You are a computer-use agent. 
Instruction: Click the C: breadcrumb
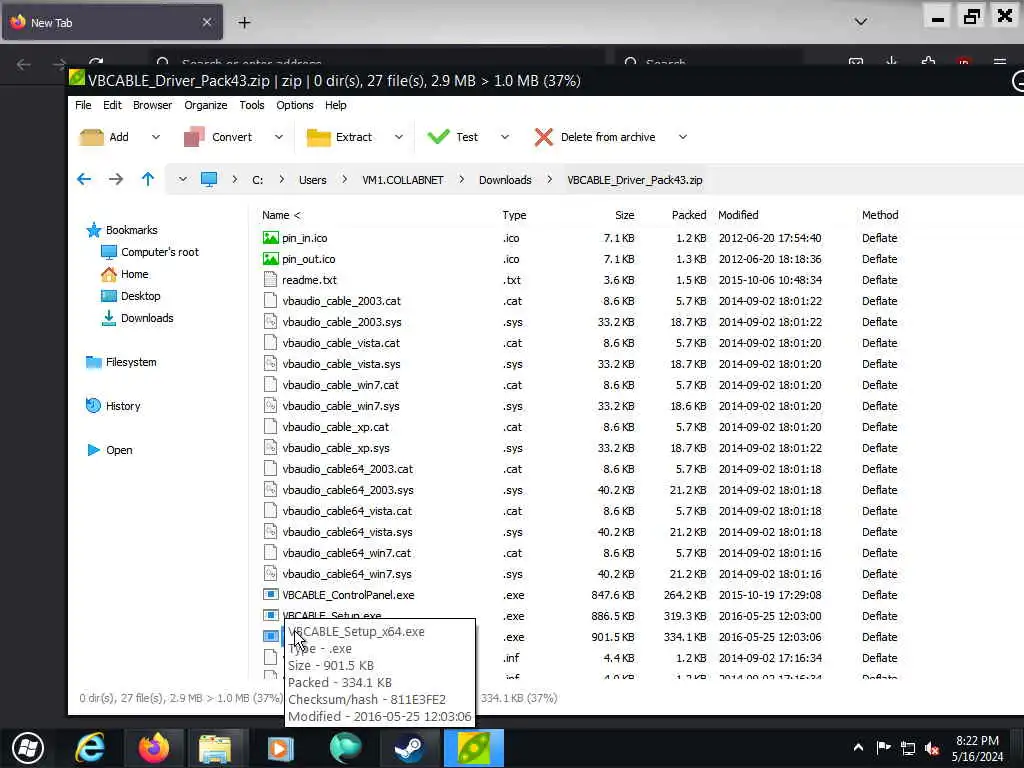[258, 180]
